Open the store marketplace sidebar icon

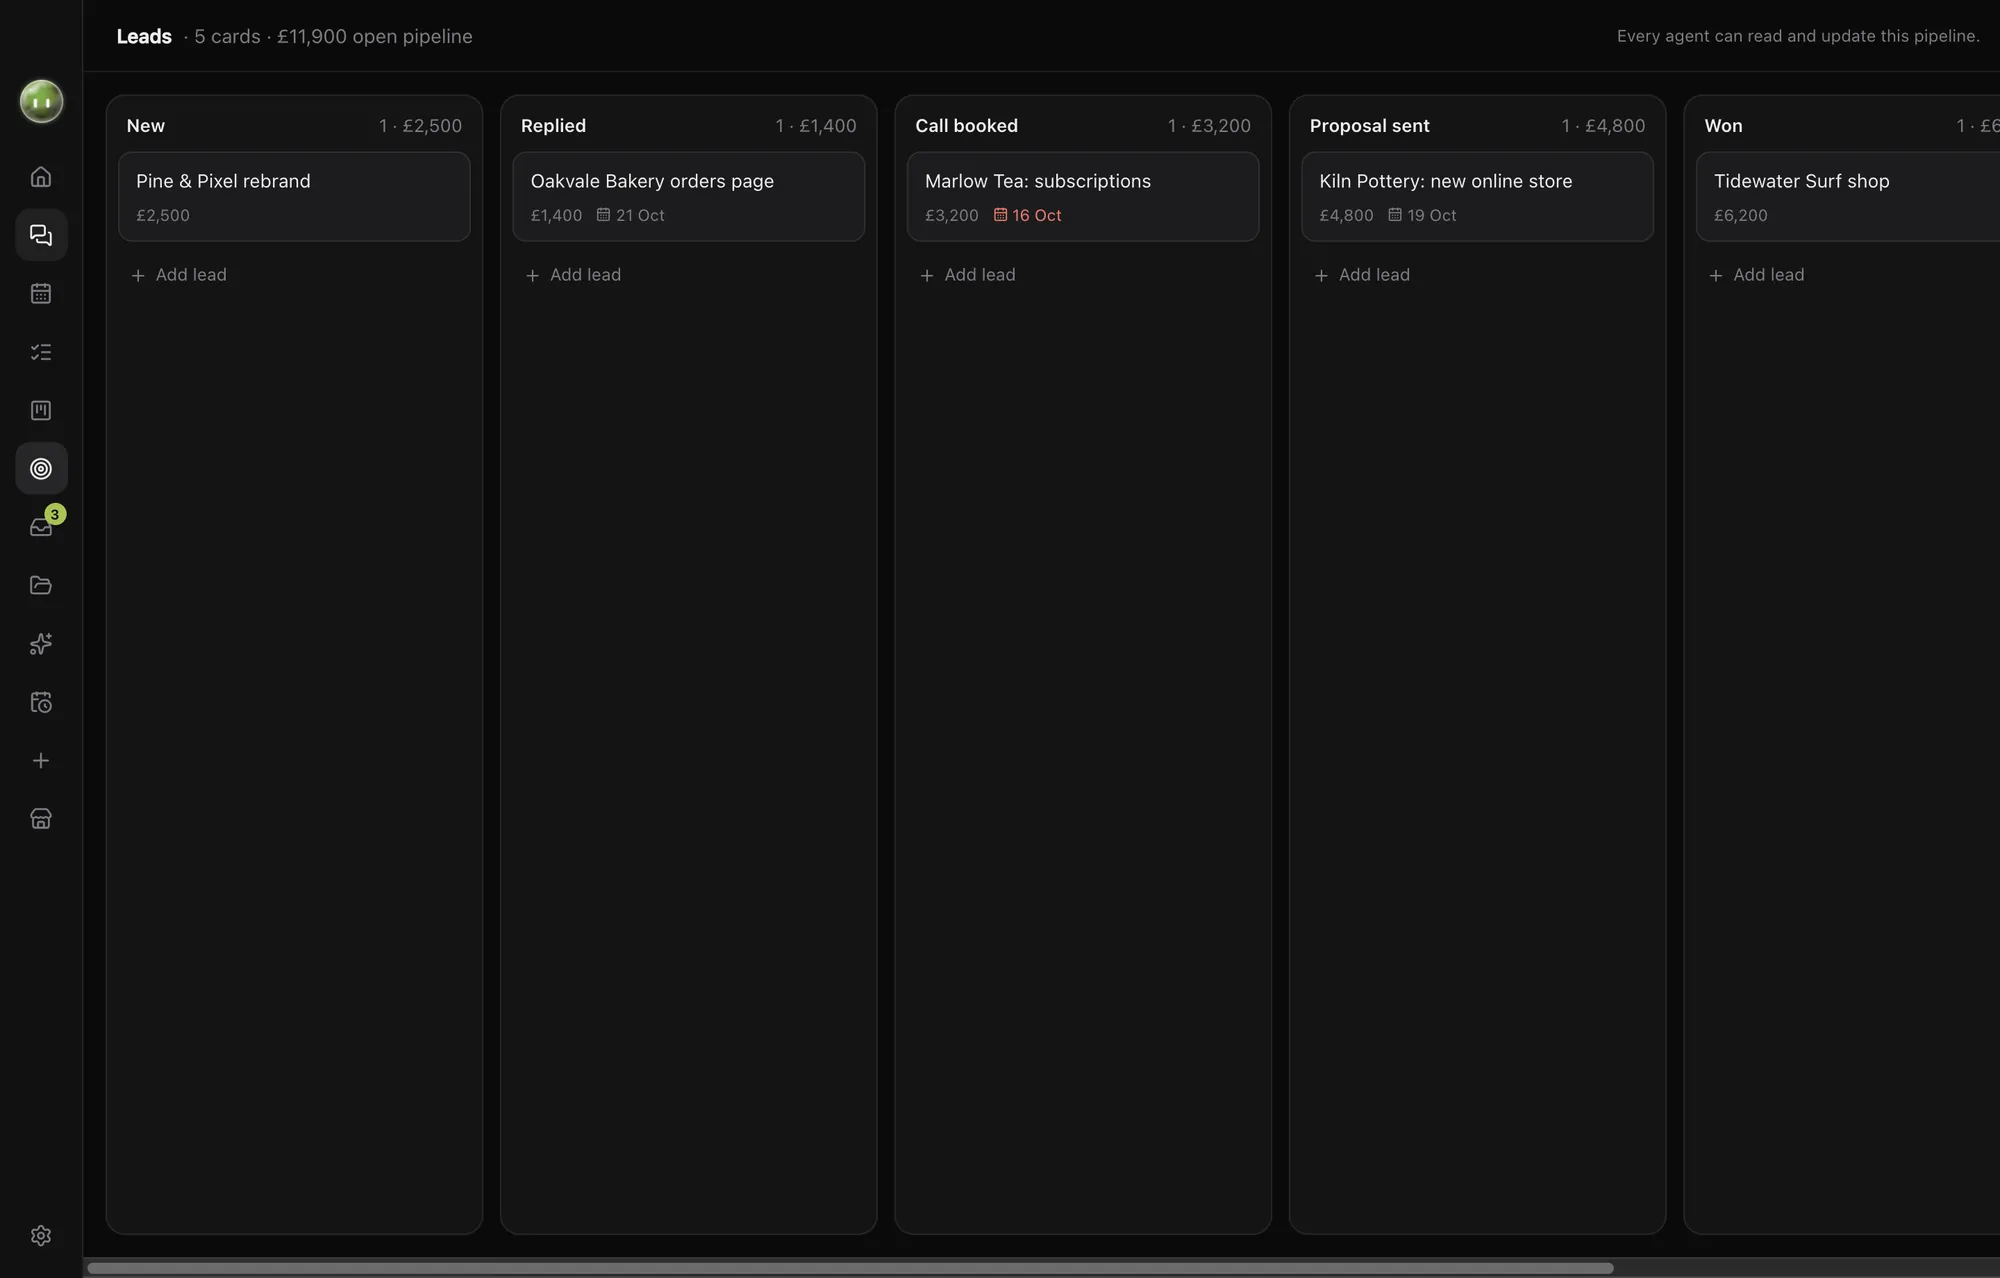(41, 819)
